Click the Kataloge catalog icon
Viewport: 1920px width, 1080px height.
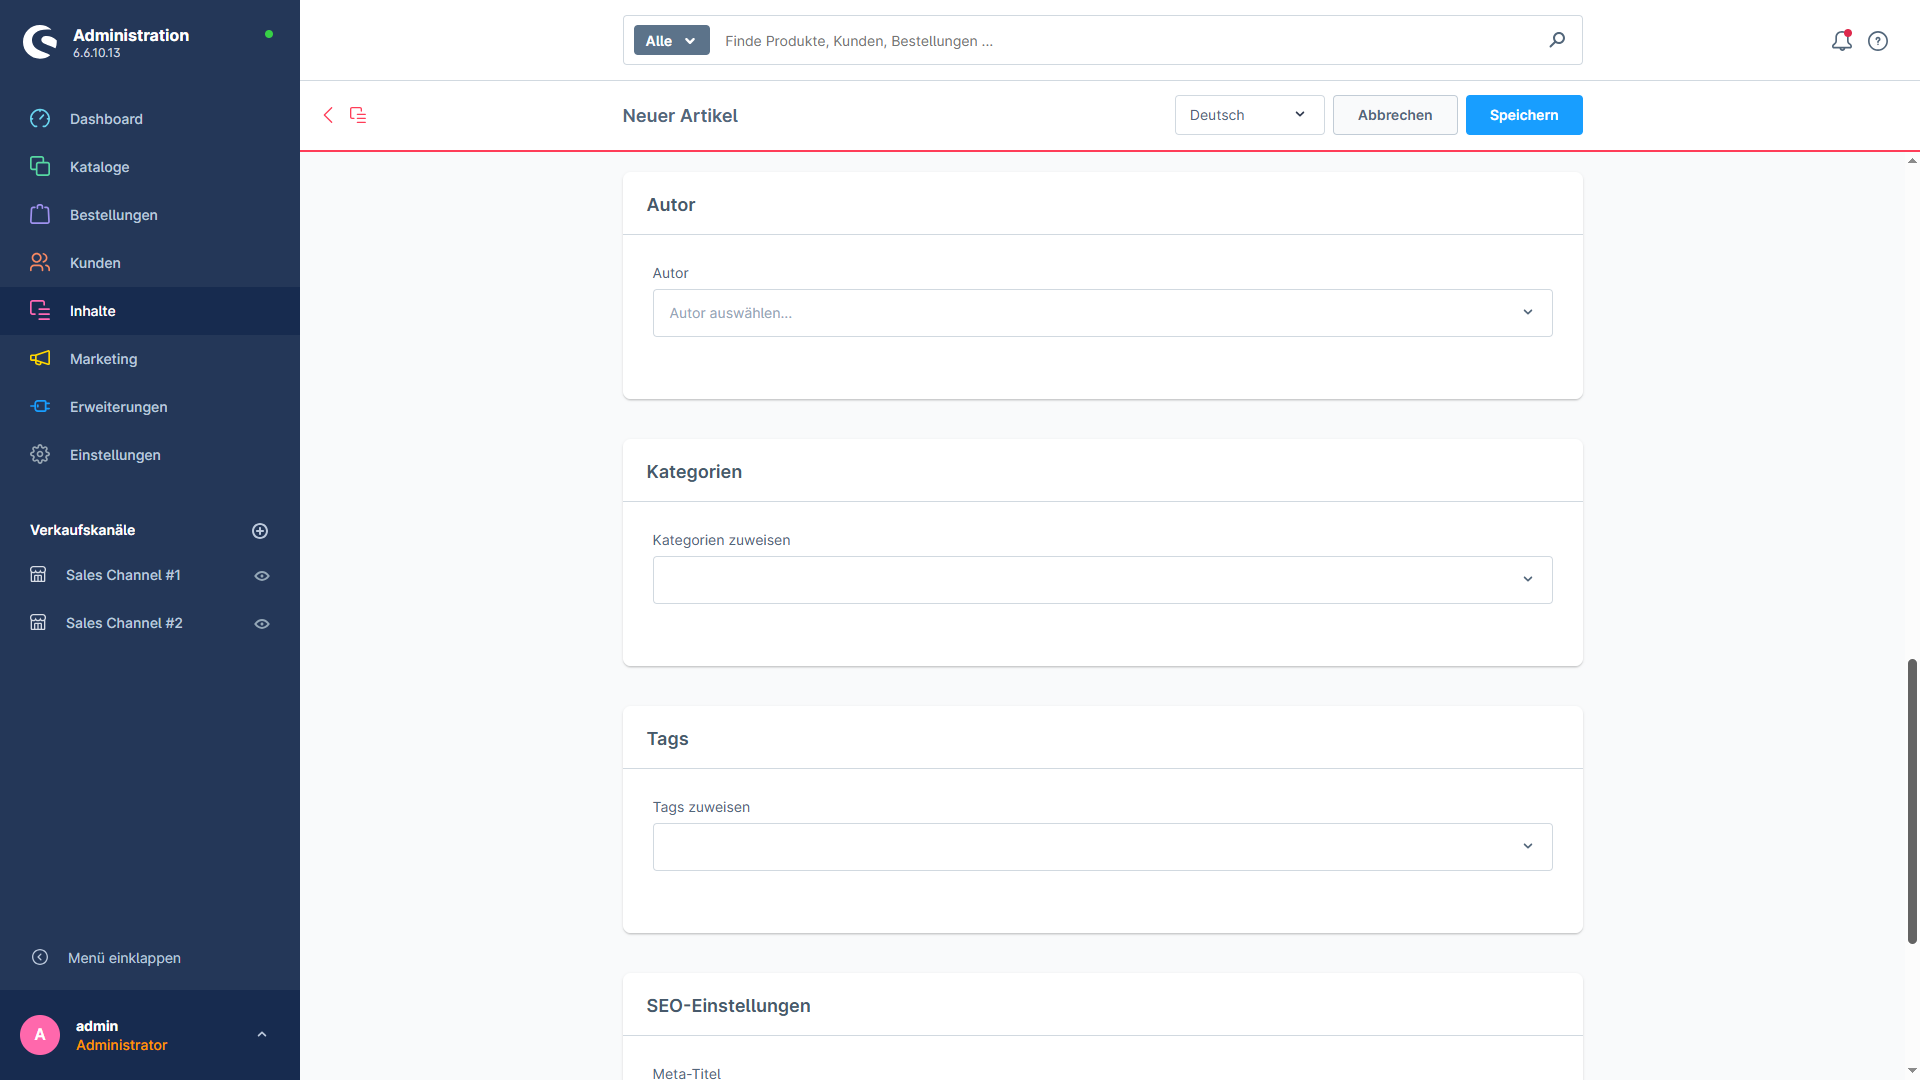(x=40, y=167)
